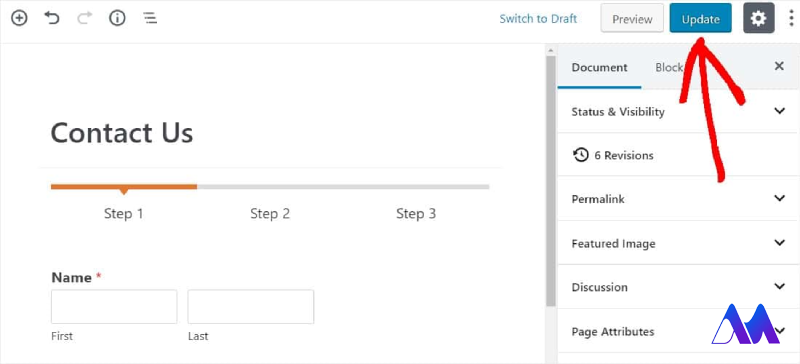This screenshot has height=364, width=800.
Task: Click the First name input field
Action: tap(114, 306)
